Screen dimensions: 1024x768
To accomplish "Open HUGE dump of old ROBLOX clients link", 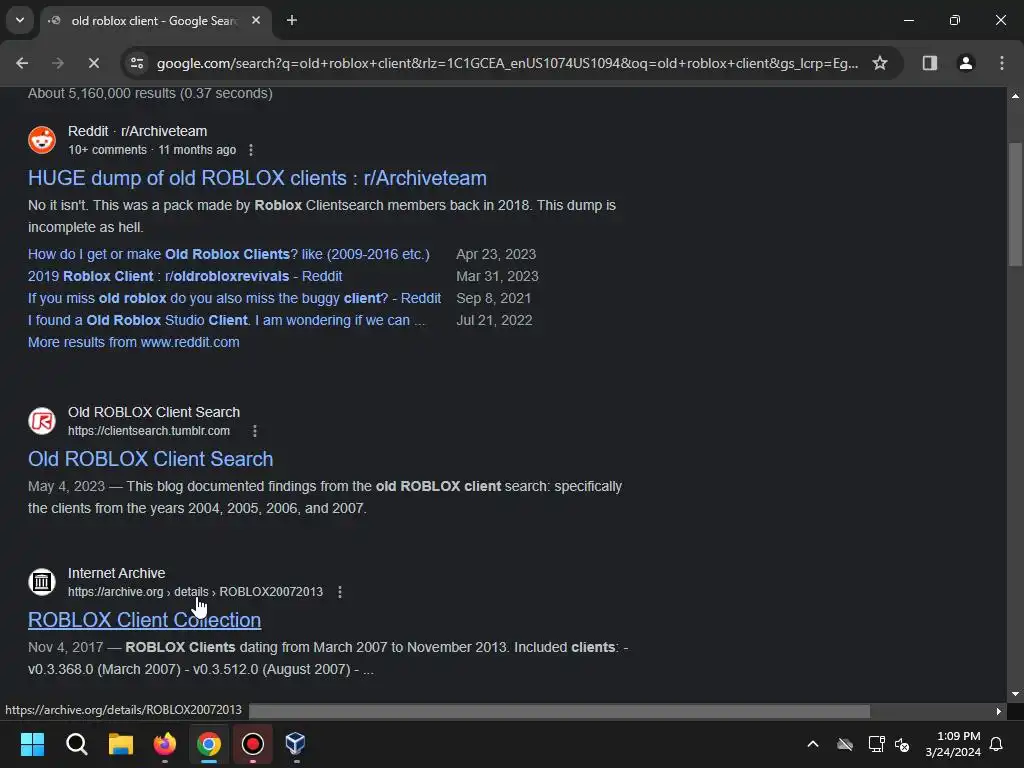I will (257, 178).
